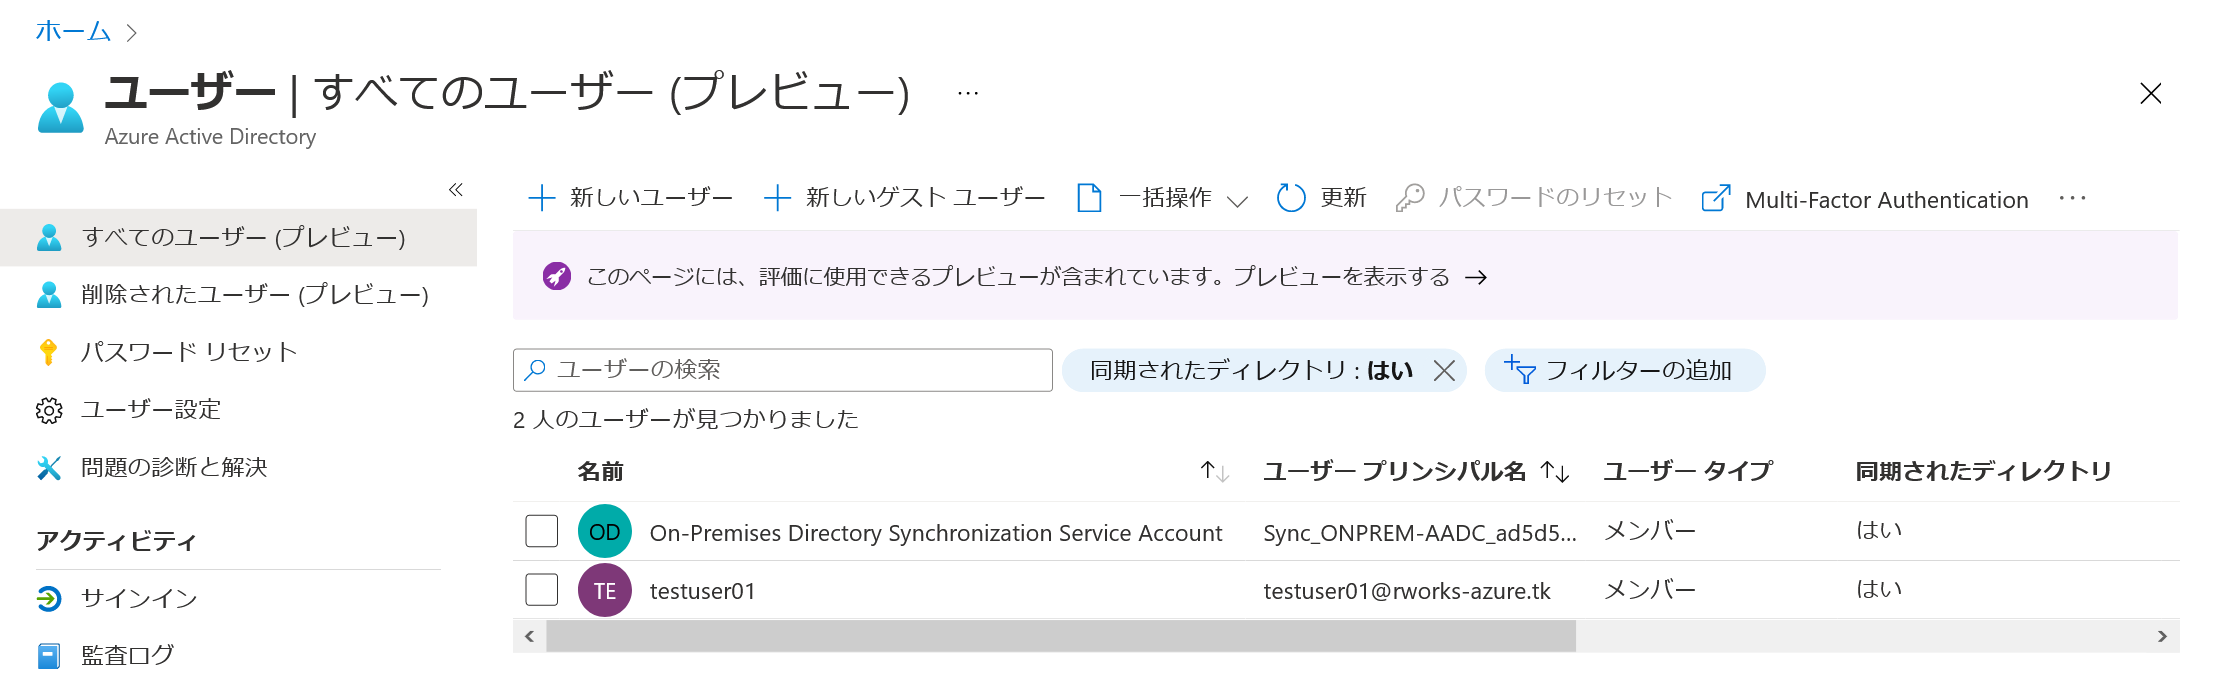
Task: Click the funnel icon for フィルターの追加
Action: click(x=1520, y=370)
